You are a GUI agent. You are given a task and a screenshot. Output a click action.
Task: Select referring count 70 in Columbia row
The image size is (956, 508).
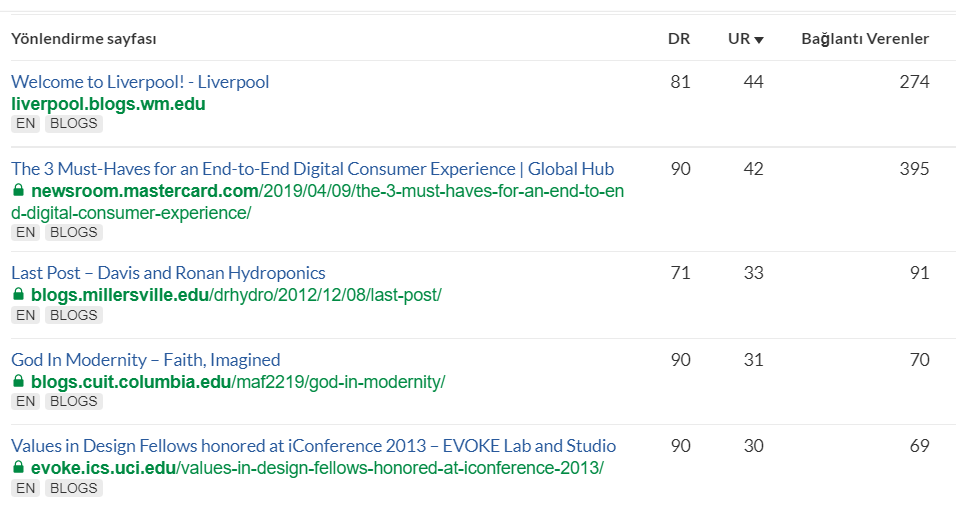[919, 360]
